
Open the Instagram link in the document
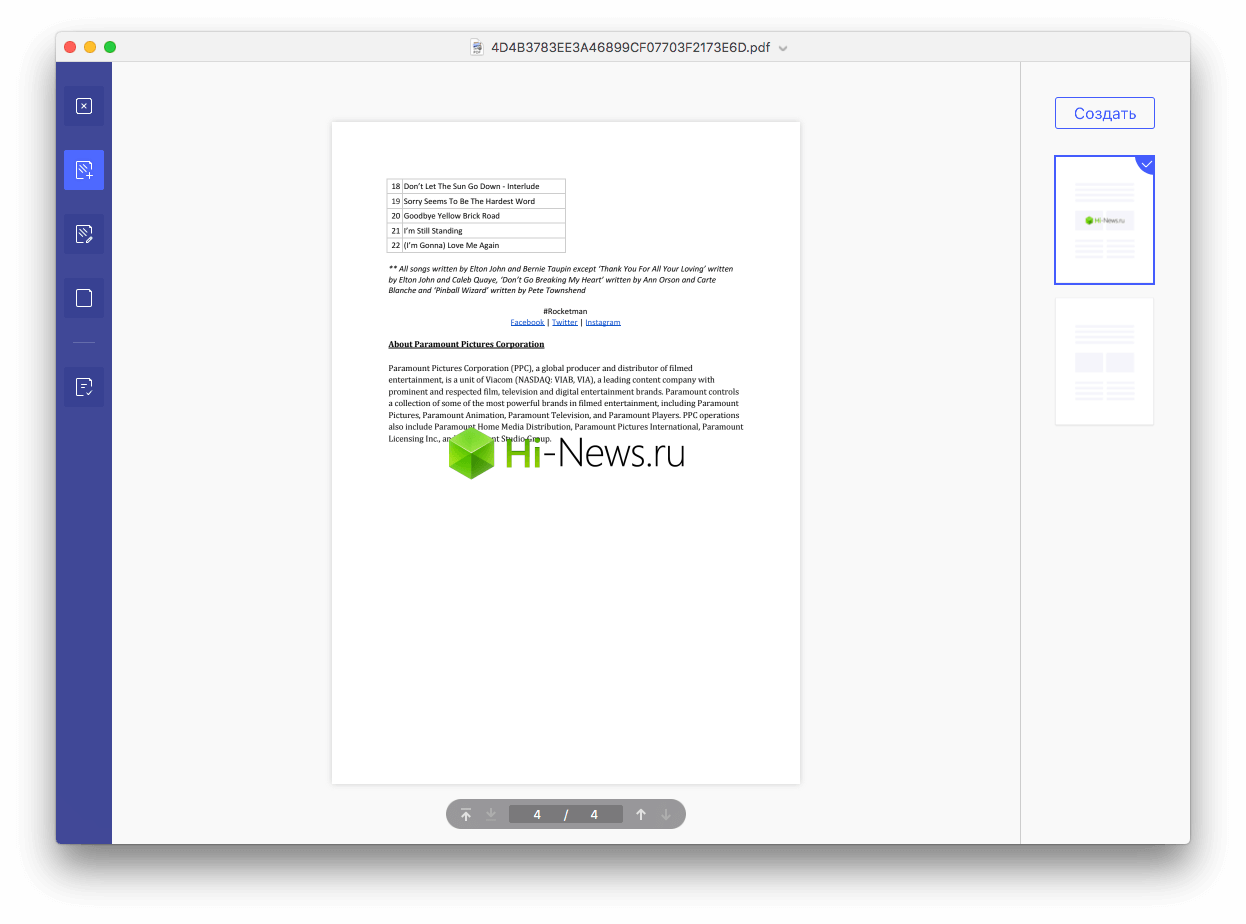click(603, 322)
